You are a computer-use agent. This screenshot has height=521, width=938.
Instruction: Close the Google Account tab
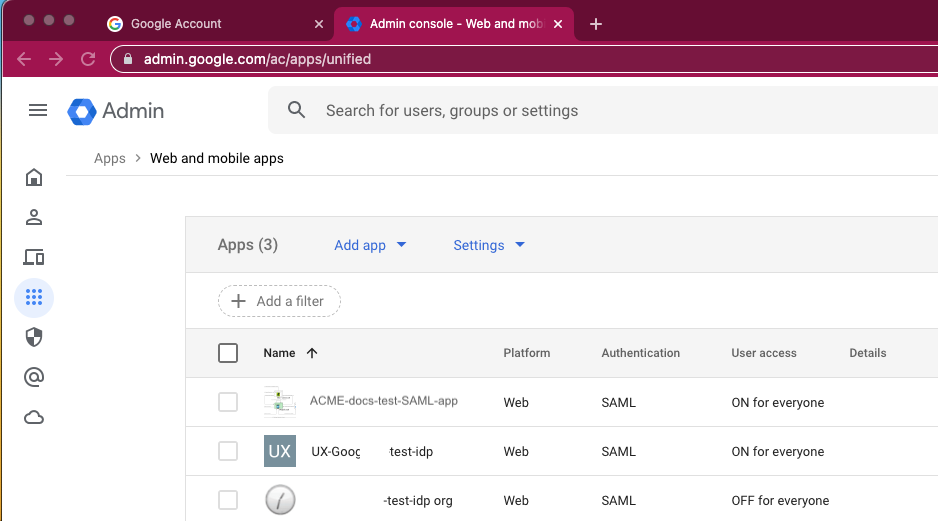click(319, 24)
